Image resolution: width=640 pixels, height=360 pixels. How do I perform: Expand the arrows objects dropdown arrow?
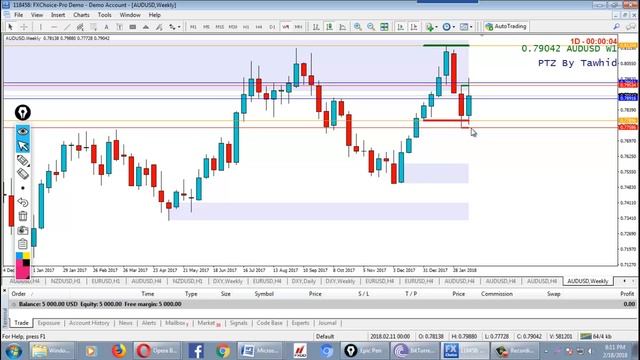pos(179,27)
